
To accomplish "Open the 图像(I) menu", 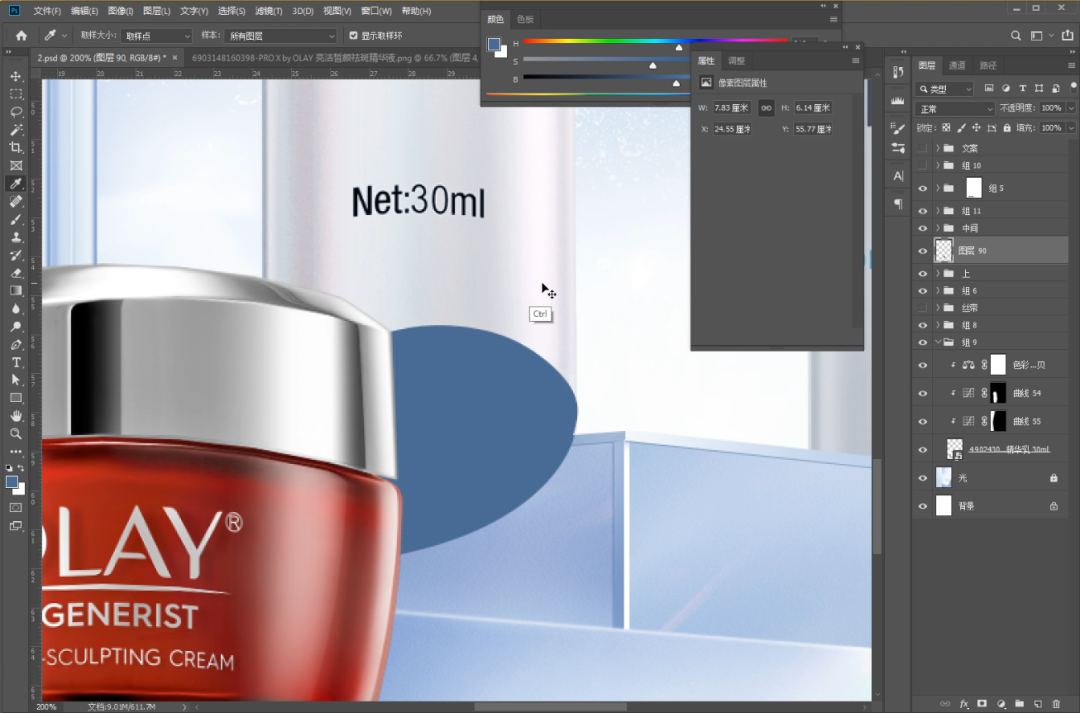I will click(x=121, y=11).
